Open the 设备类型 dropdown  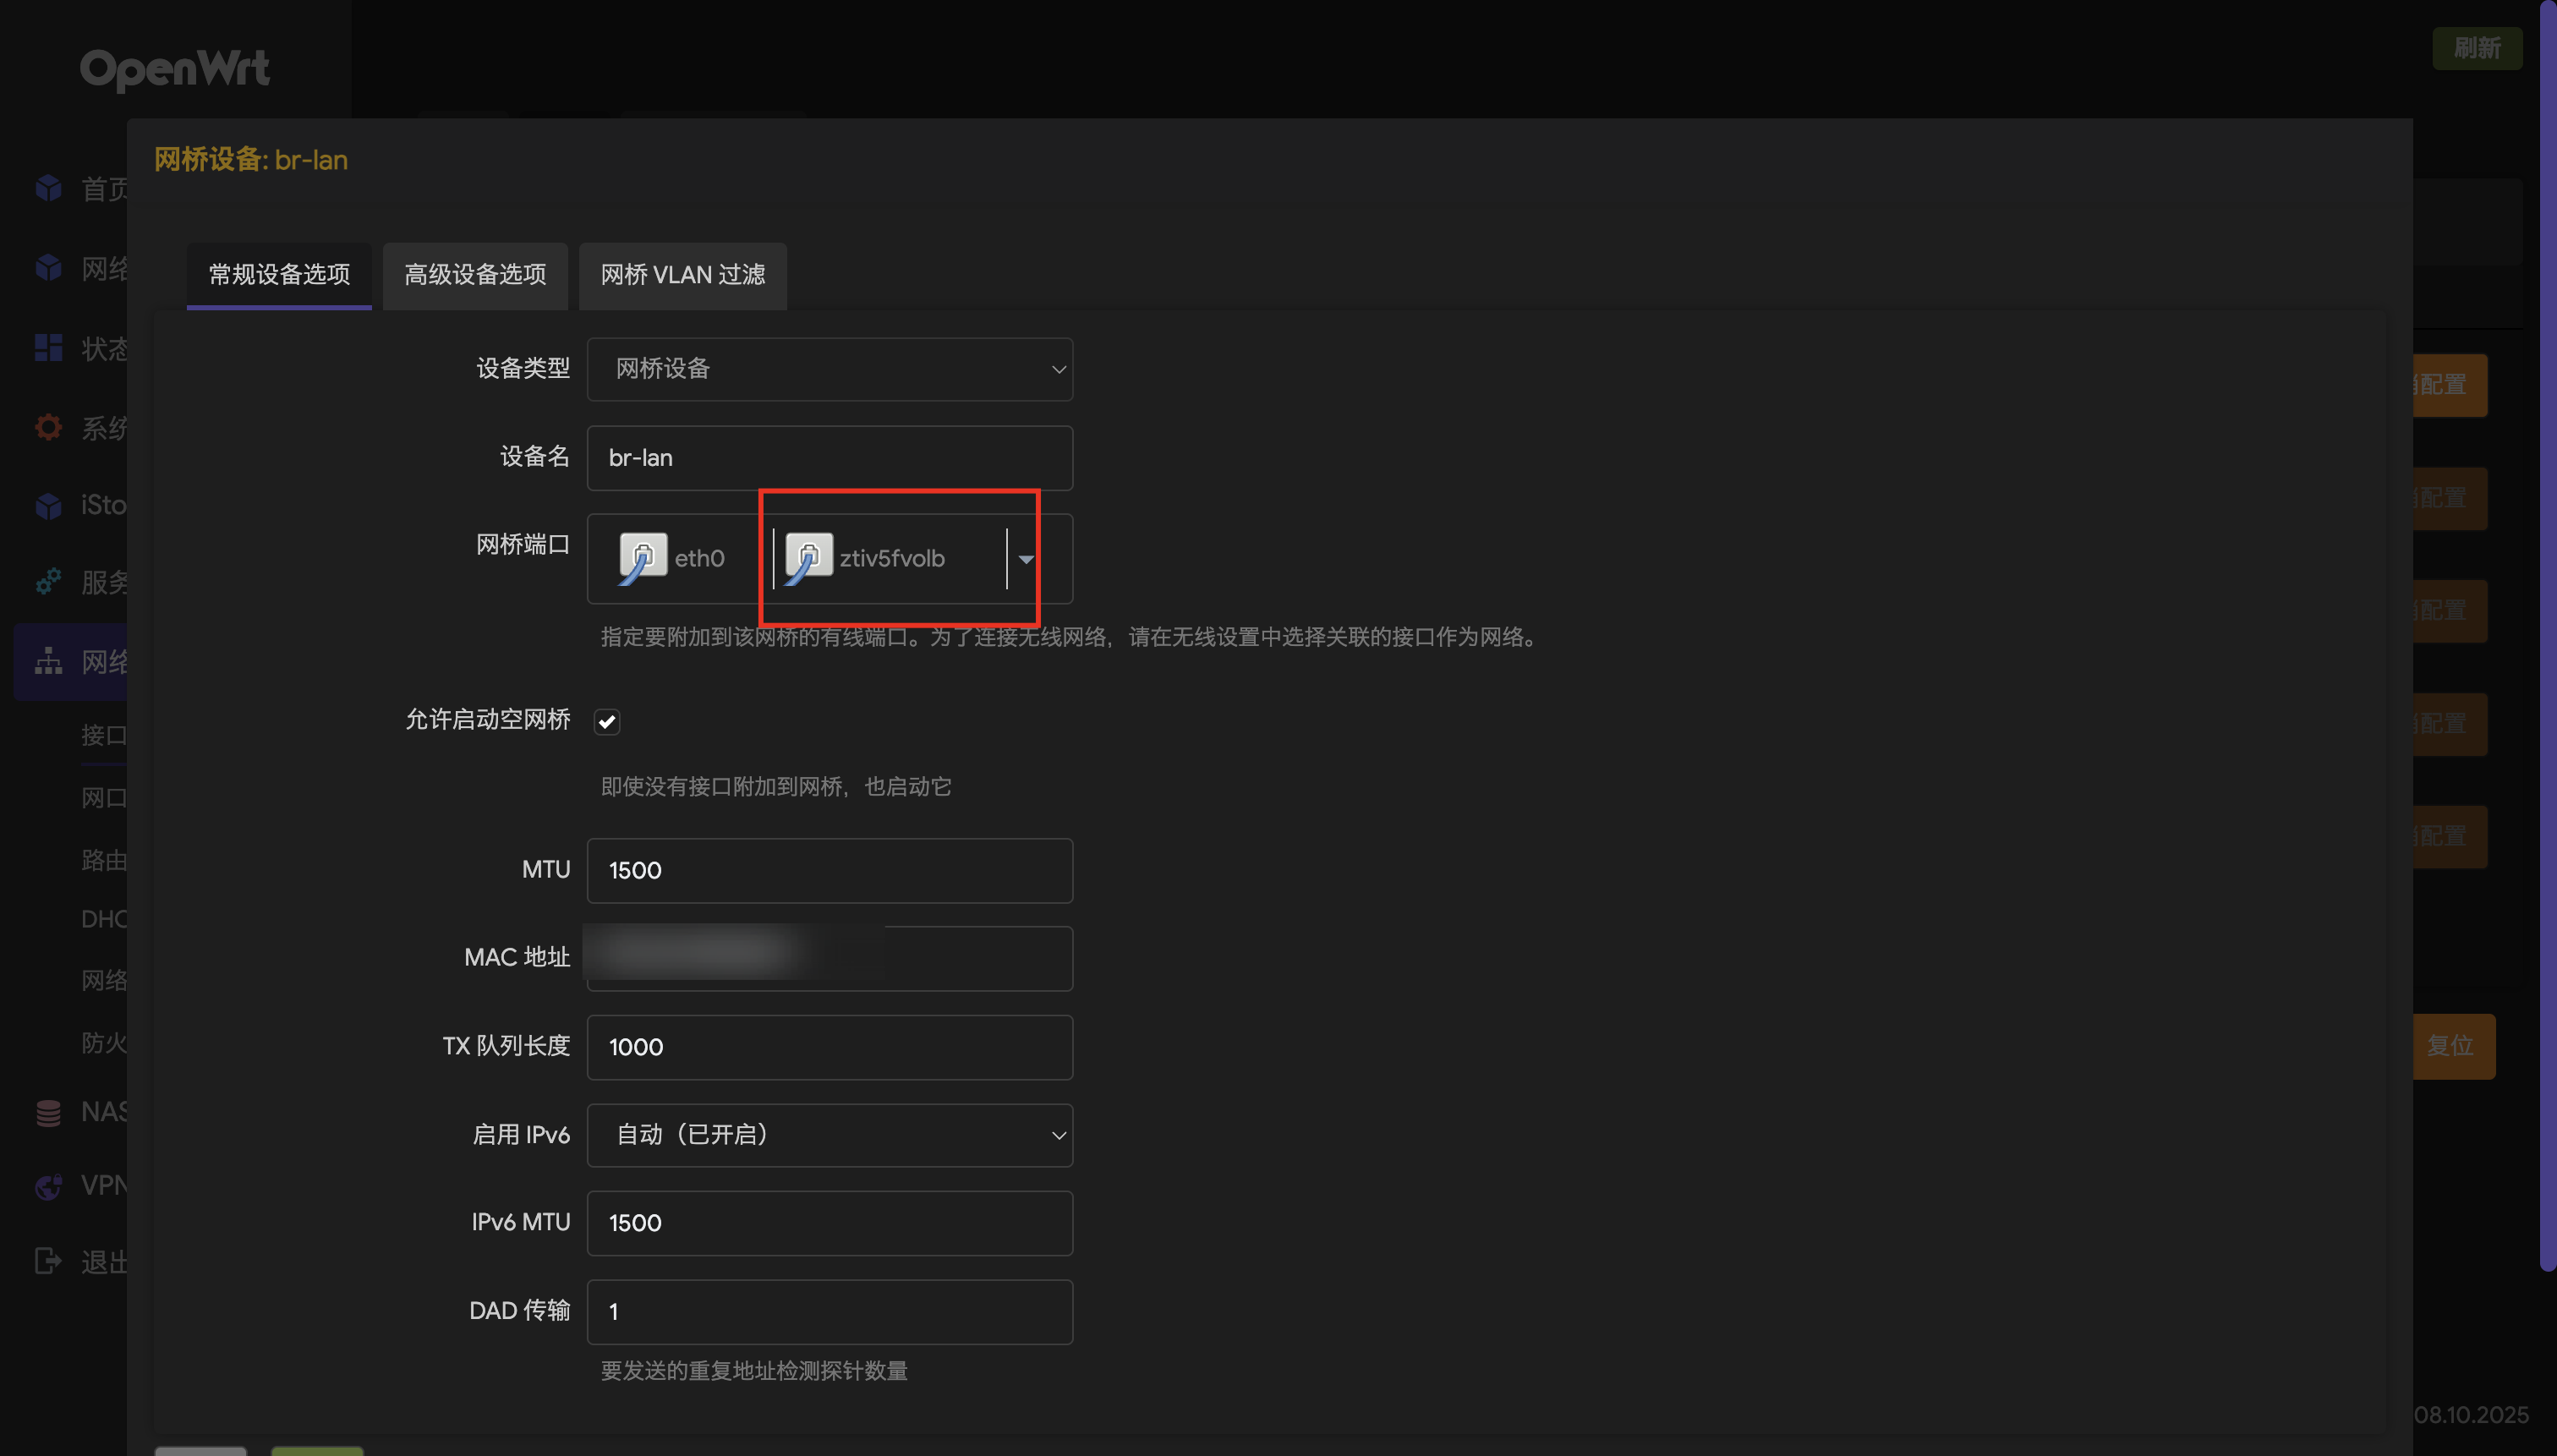pyautogui.click(x=829, y=369)
